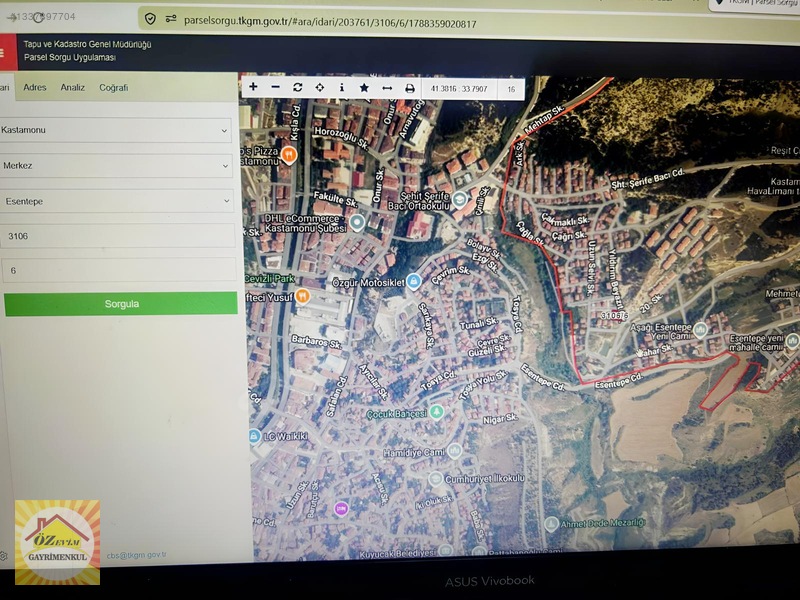This screenshot has height=600, width=800.
Task: Click Aşağı Esentepe Yeni Cami marker
Action: (700, 330)
